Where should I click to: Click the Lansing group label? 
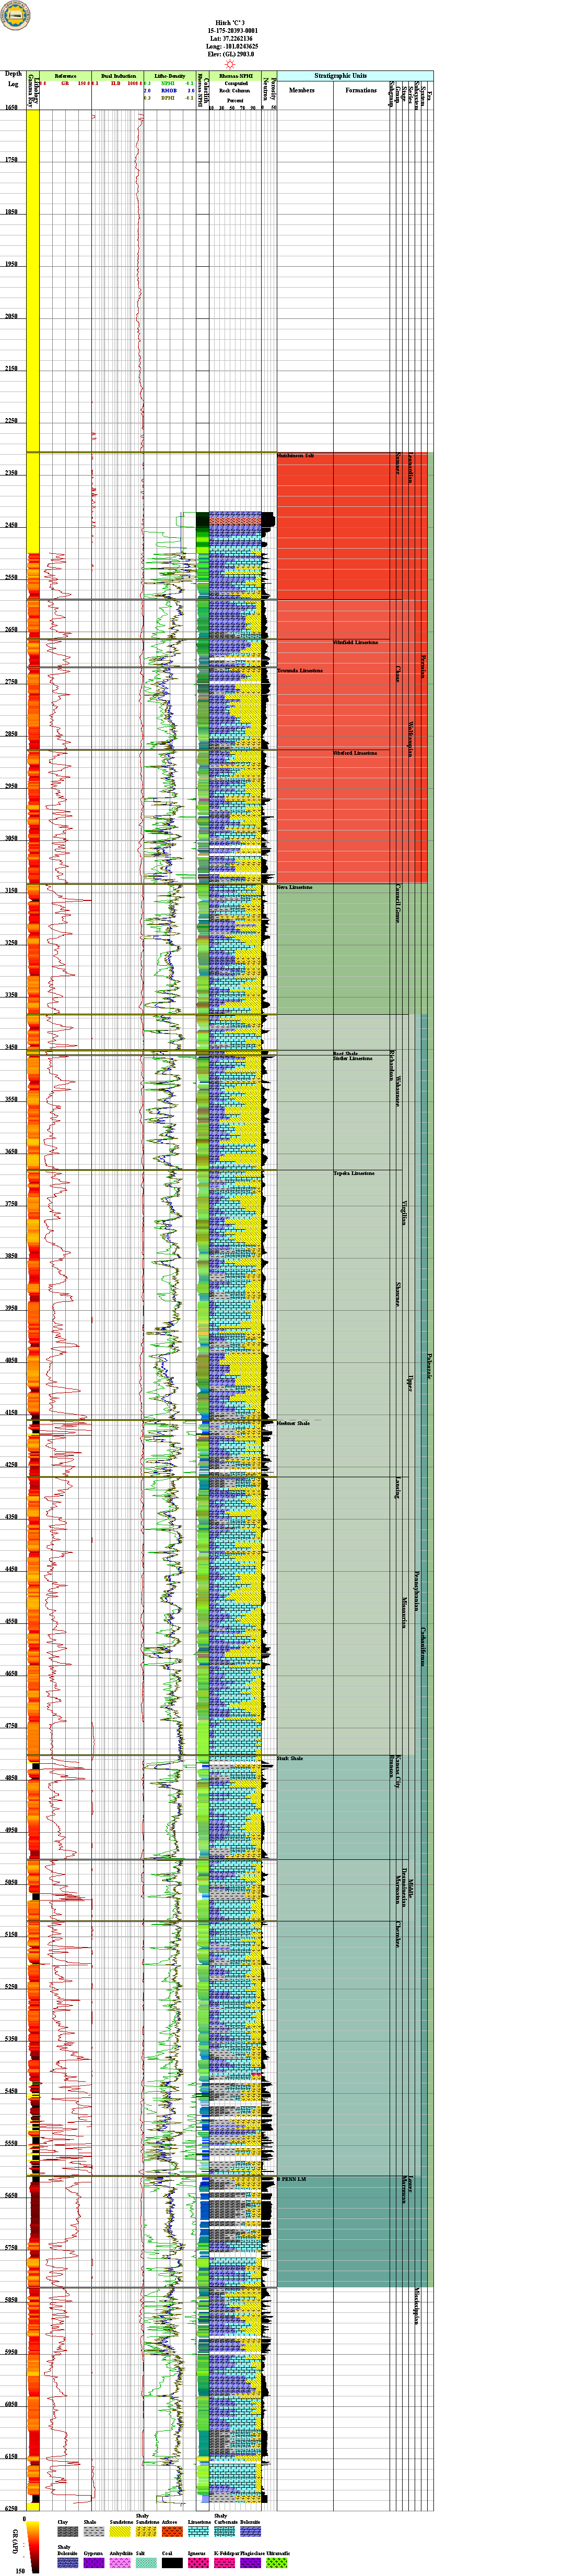click(398, 1489)
